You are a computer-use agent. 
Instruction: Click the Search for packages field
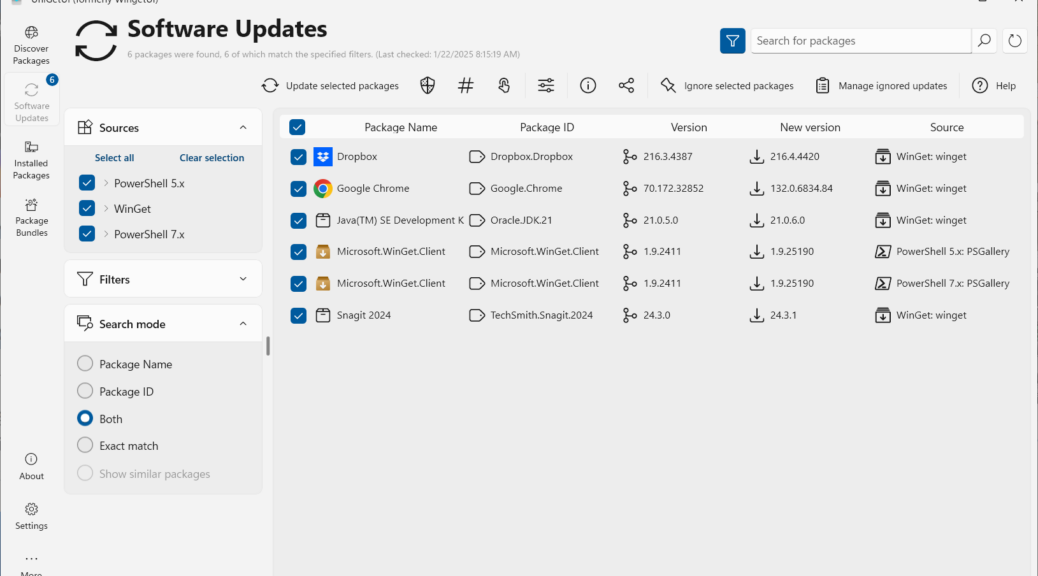(861, 41)
